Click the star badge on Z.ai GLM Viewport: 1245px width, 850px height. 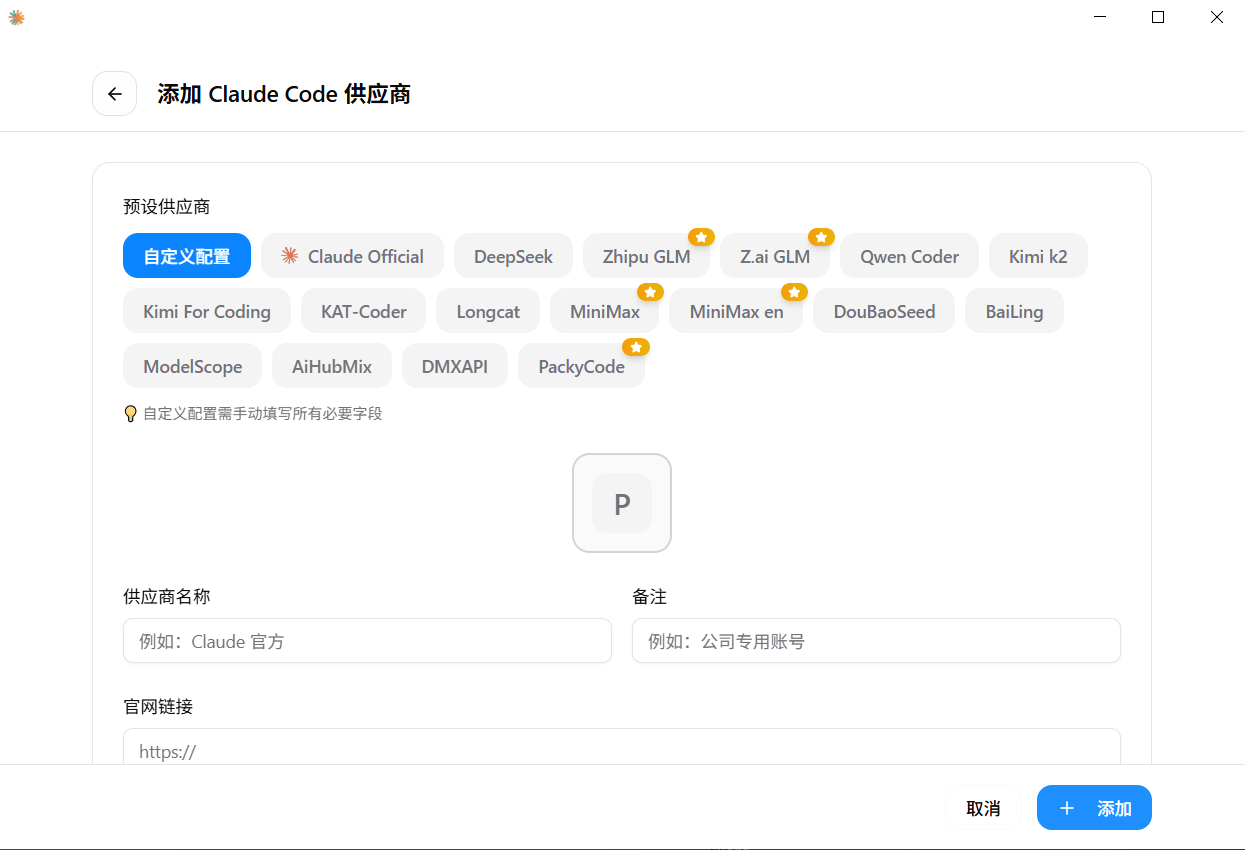click(x=821, y=237)
